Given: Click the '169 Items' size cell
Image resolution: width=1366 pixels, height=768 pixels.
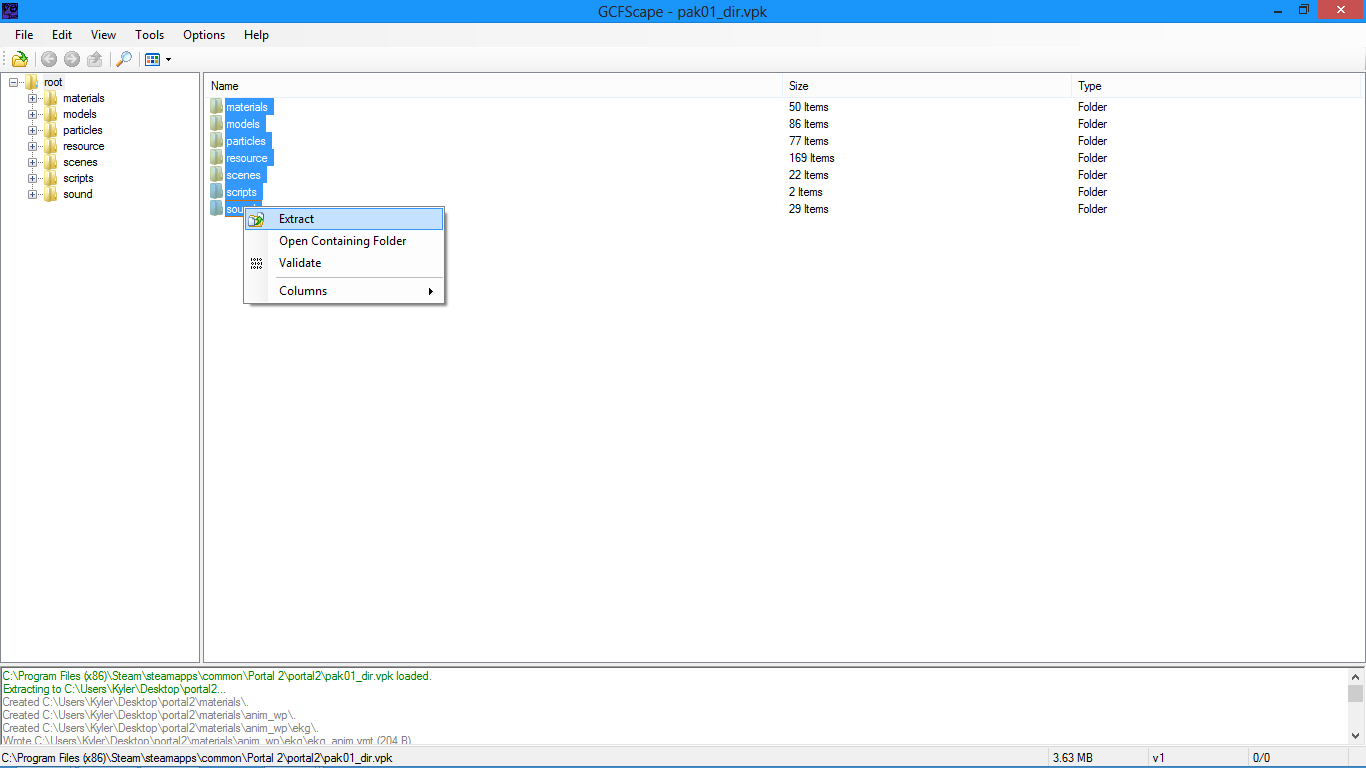Looking at the screenshot, I should click(x=812, y=158).
